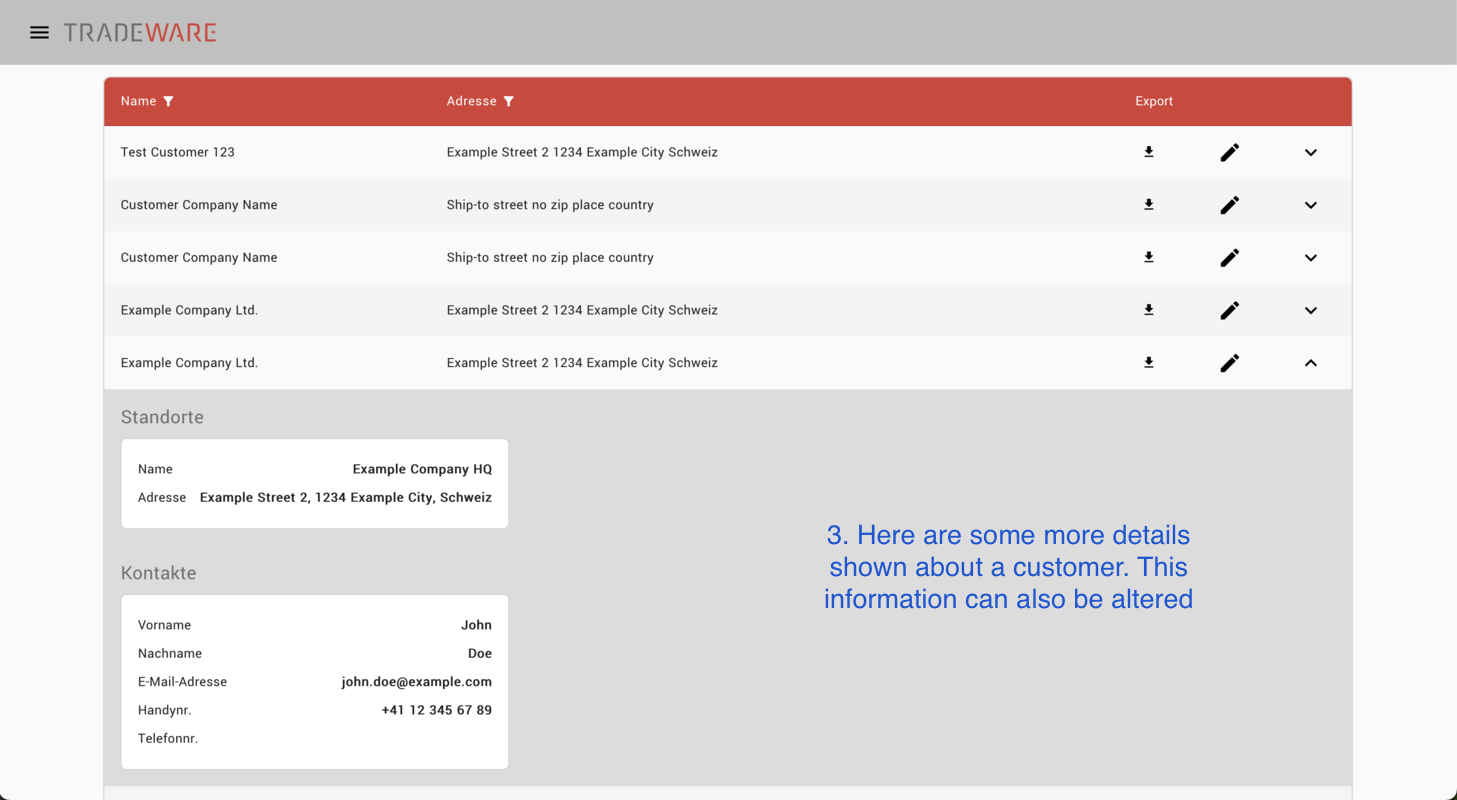Click the E-Mail-Adresse label
Viewport: 1457px width, 800px height.
[182, 682]
